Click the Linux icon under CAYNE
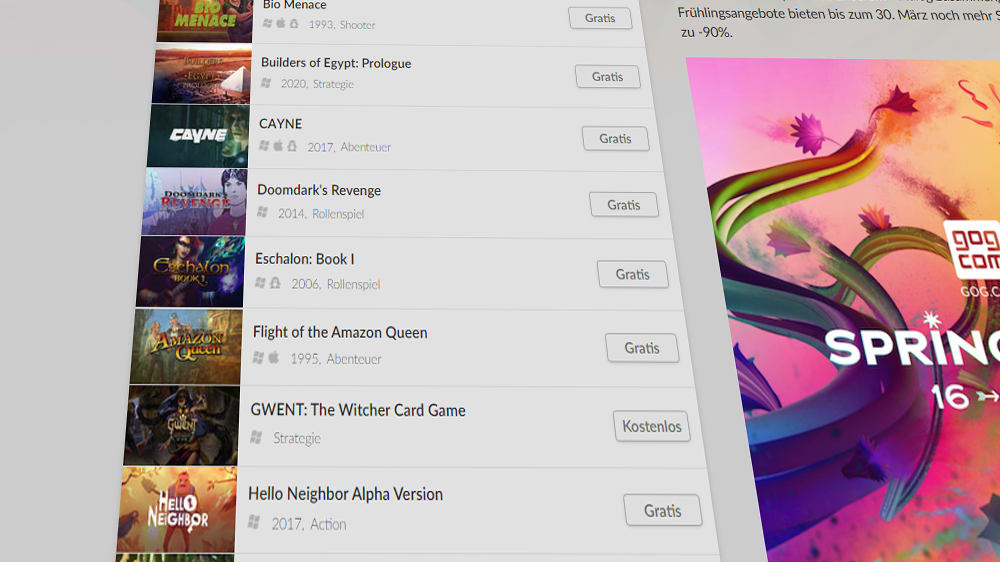 click(x=292, y=146)
